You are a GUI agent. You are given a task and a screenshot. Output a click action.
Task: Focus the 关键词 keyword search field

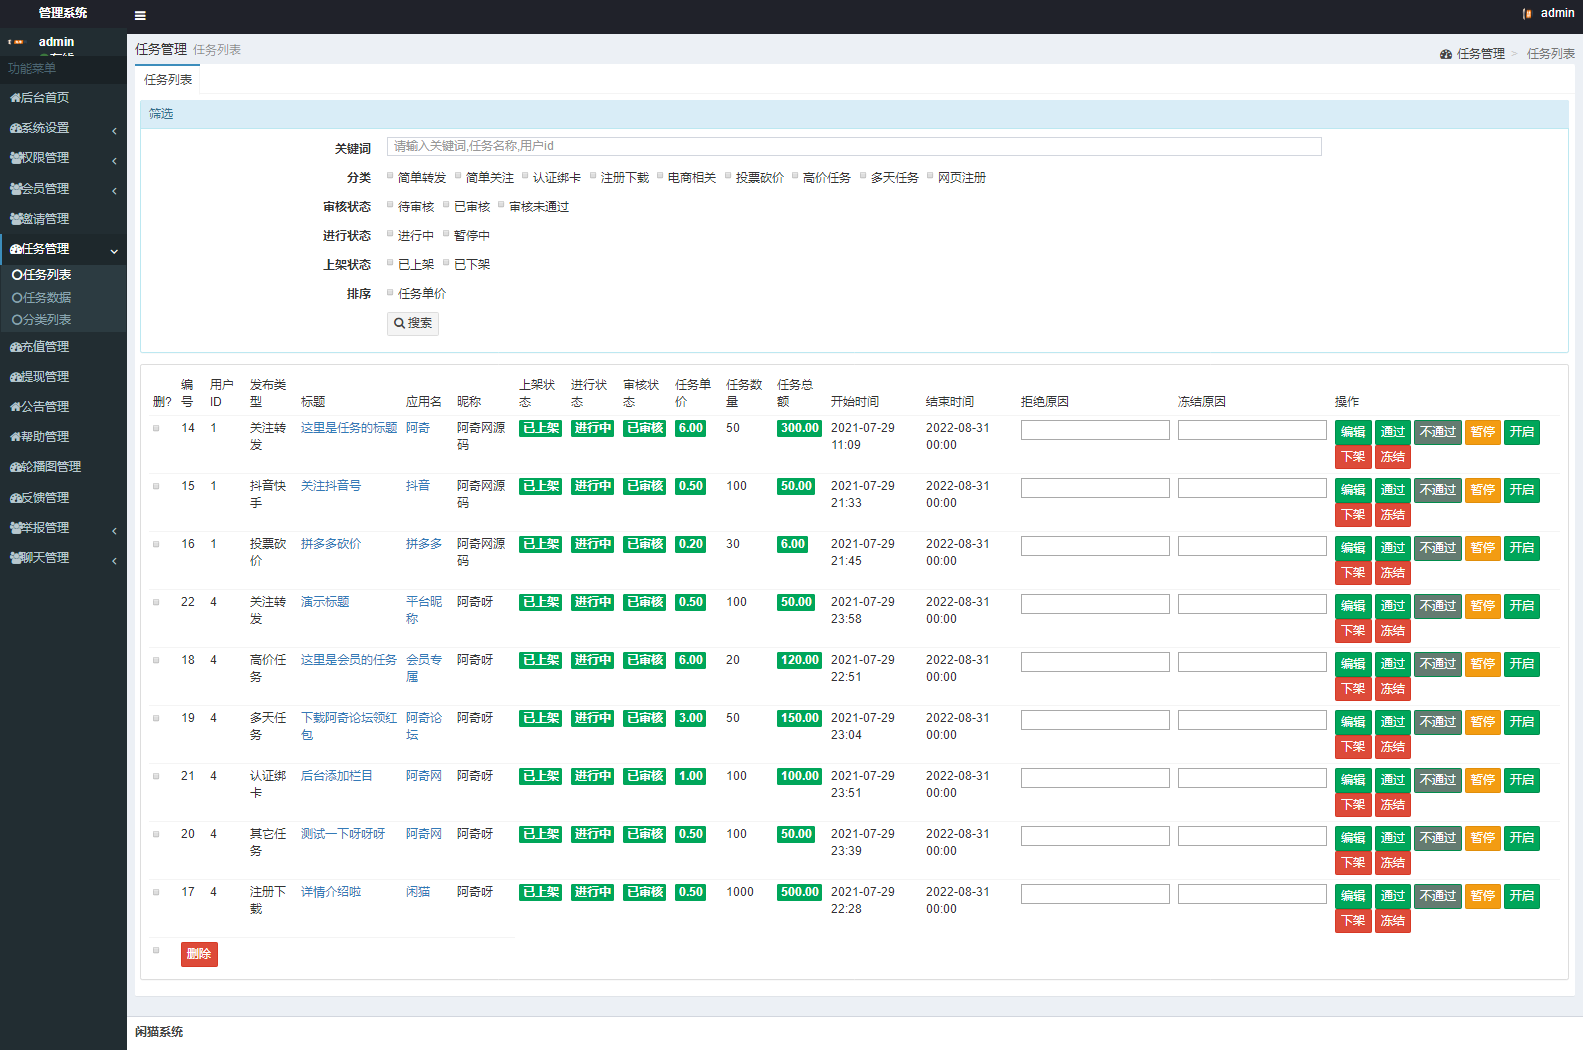854,147
